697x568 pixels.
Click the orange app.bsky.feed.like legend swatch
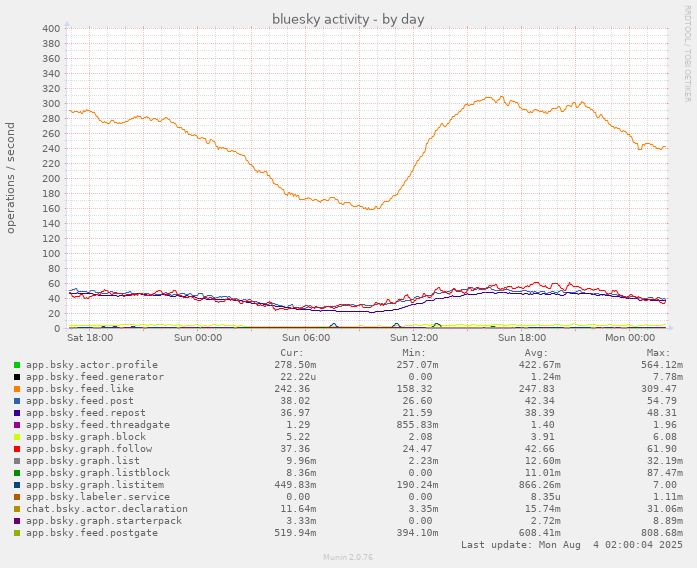click(17, 389)
